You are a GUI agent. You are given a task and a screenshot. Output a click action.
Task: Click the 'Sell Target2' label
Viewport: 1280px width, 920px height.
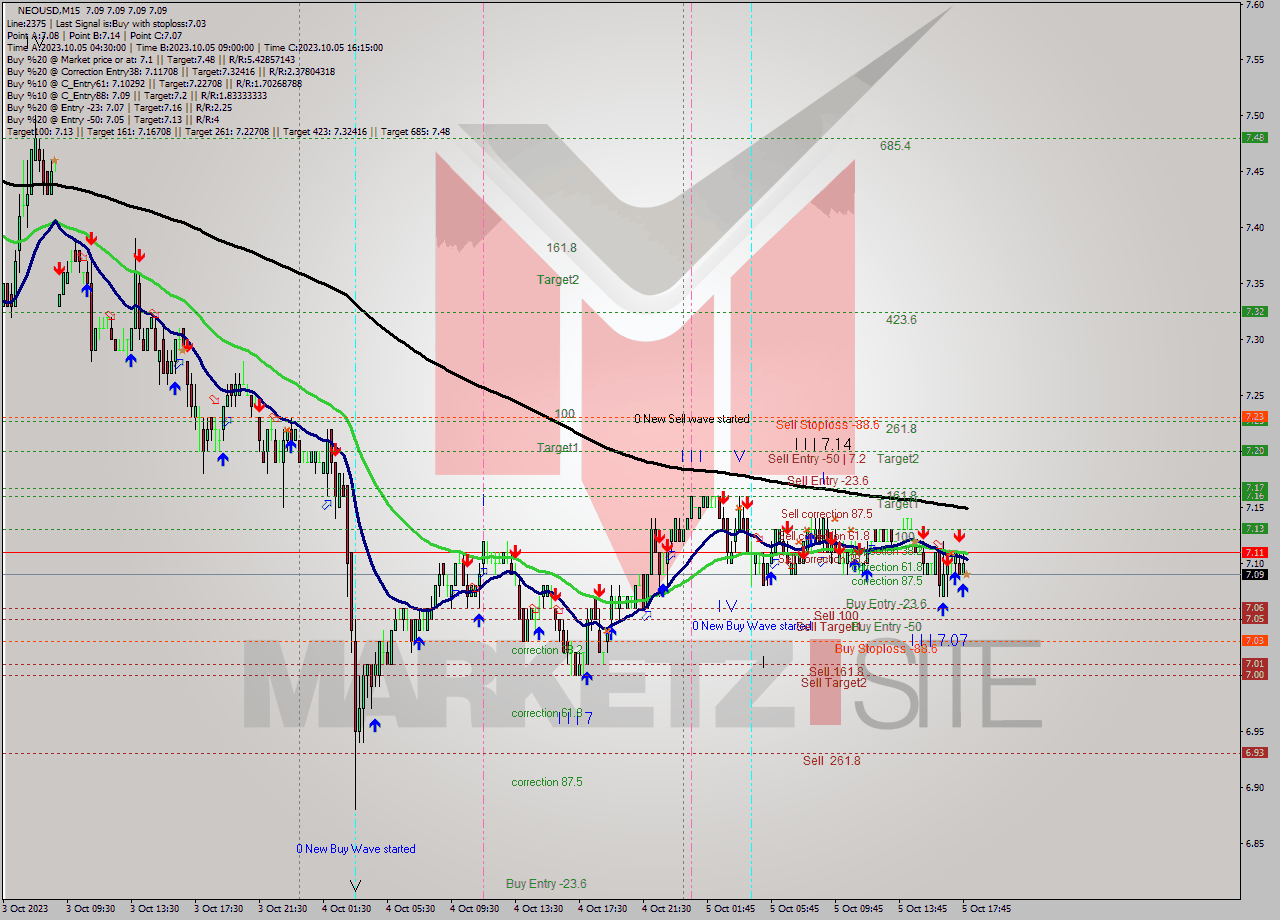click(833, 683)
